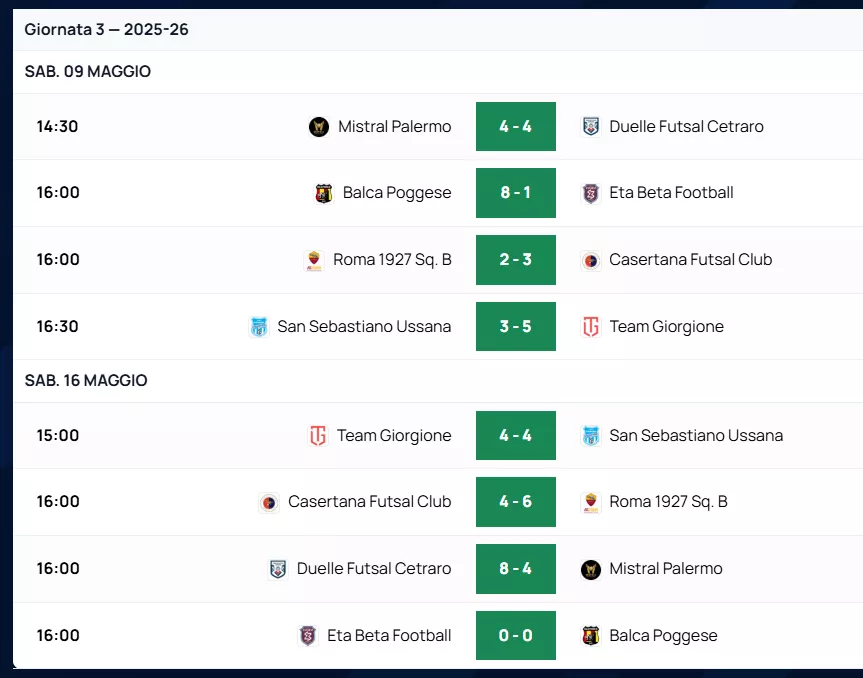Click the Giornata 3 — 2025-26 header

click(x=106, y=29)
